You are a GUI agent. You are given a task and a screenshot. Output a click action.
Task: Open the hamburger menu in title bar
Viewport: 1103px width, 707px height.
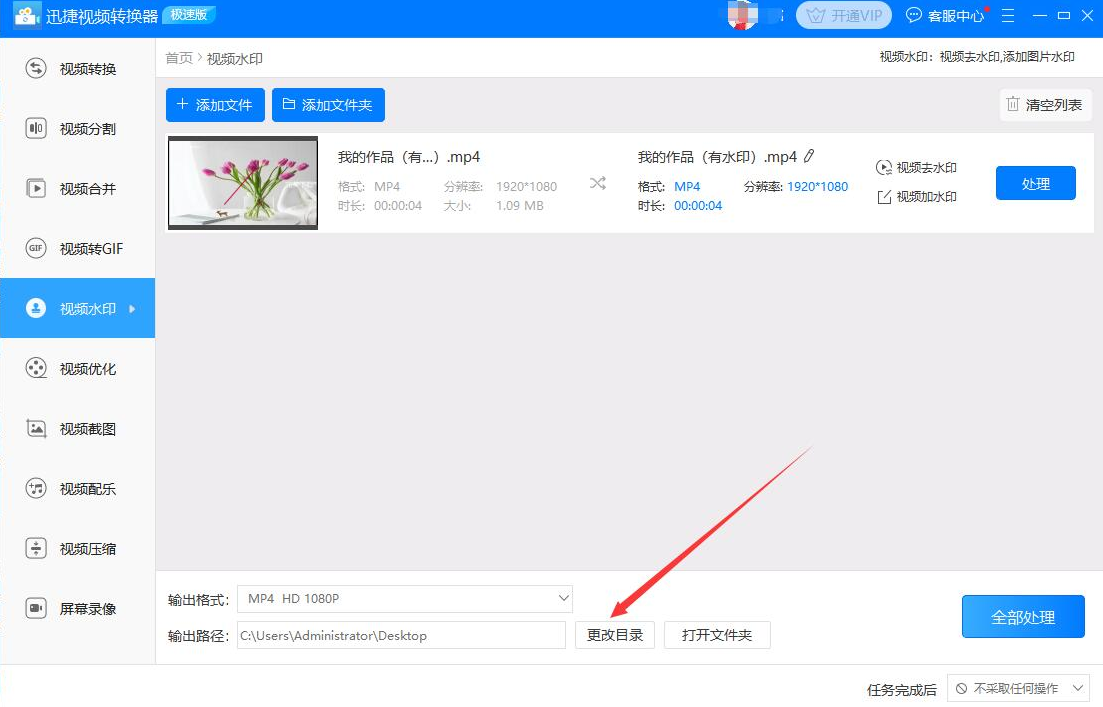1008,15
